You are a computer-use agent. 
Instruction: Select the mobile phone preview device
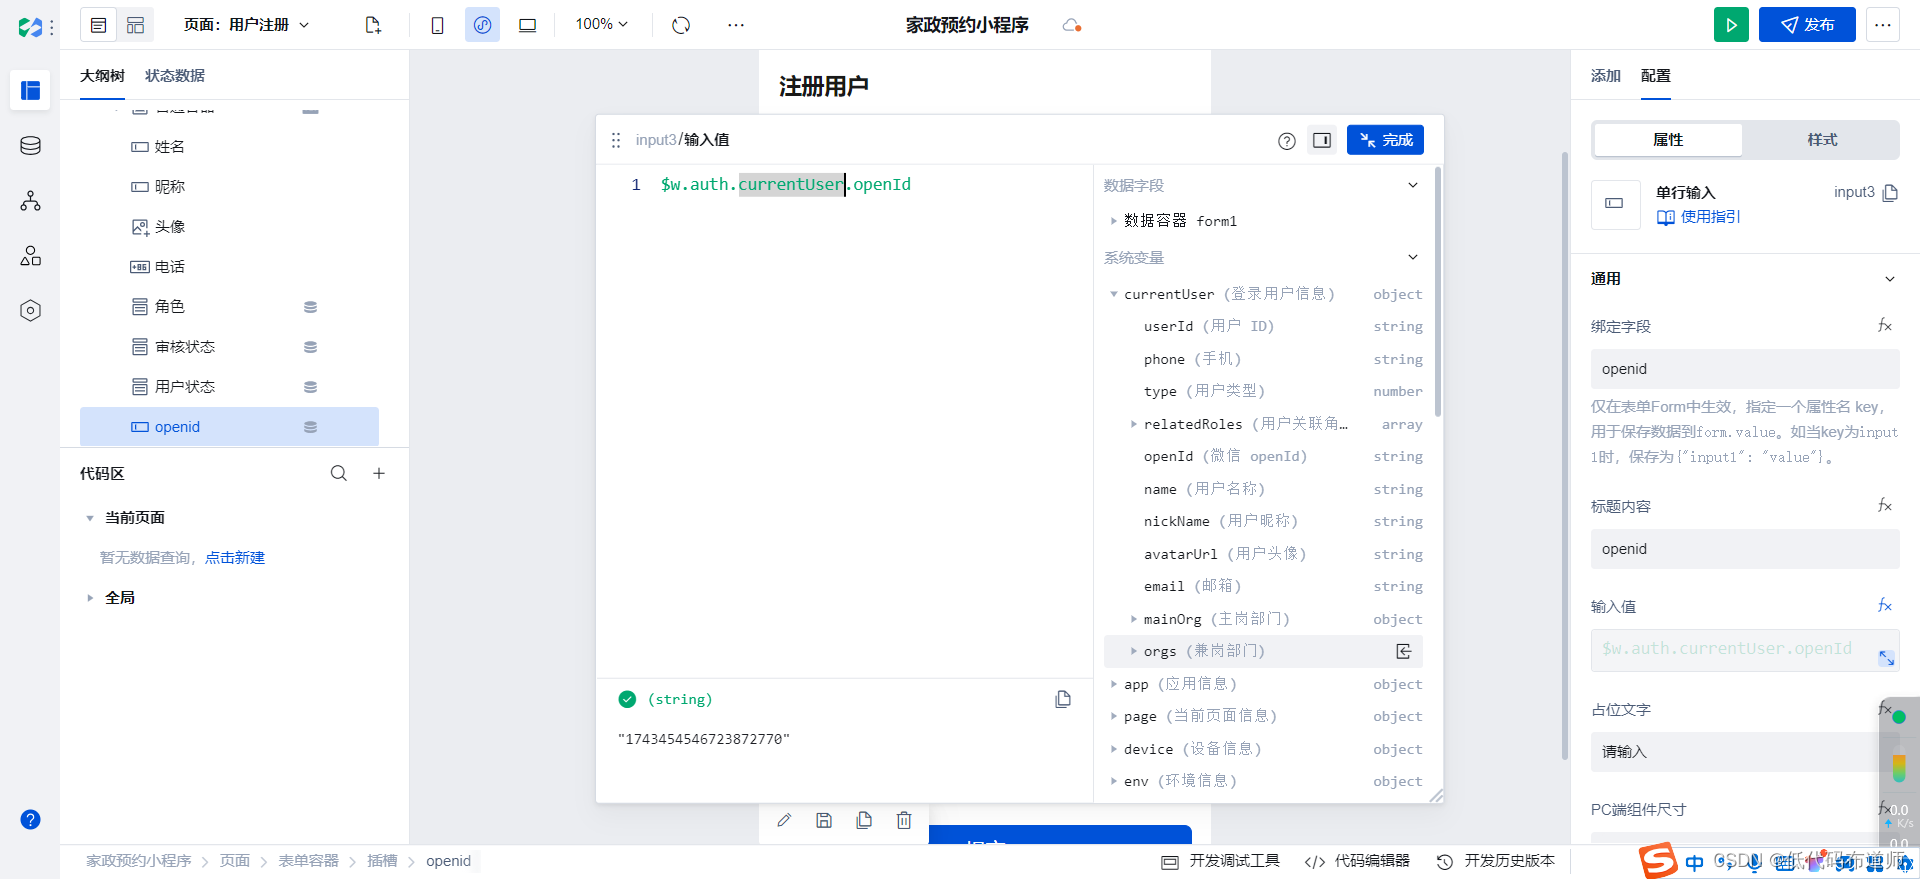[x=437, y=25]
